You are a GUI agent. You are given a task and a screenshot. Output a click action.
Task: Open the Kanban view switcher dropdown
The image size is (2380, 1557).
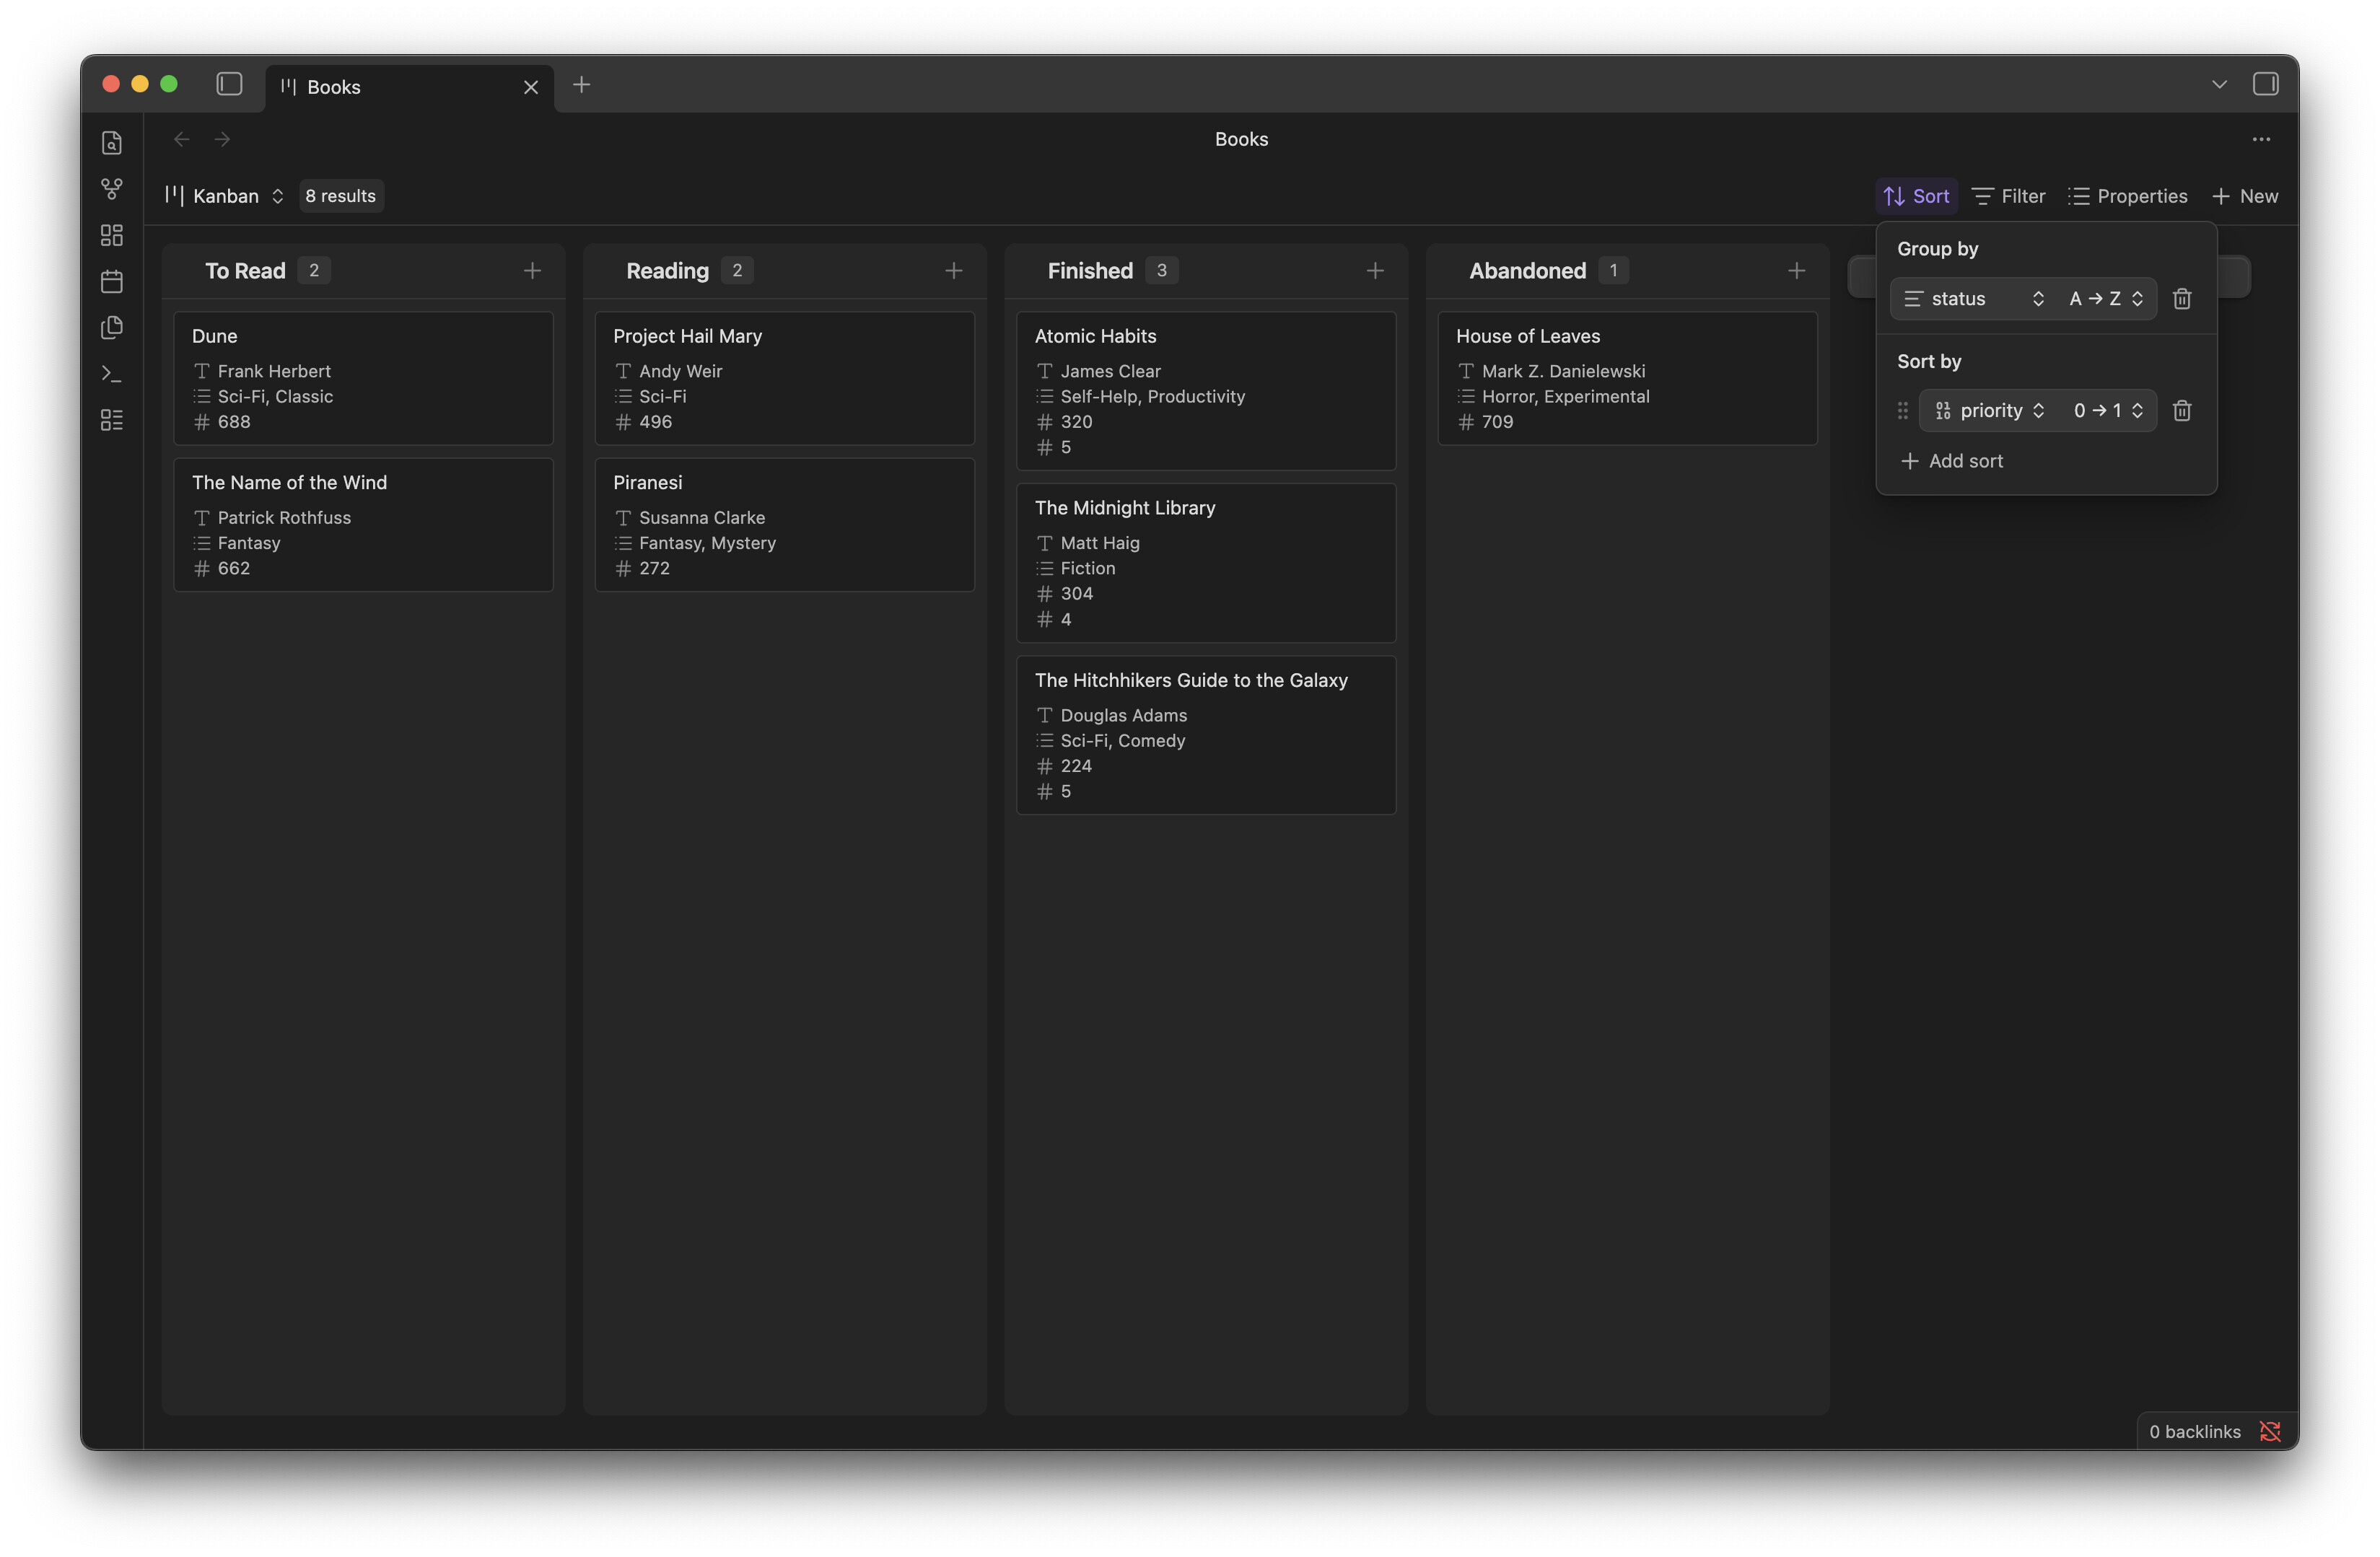(226, 196)
